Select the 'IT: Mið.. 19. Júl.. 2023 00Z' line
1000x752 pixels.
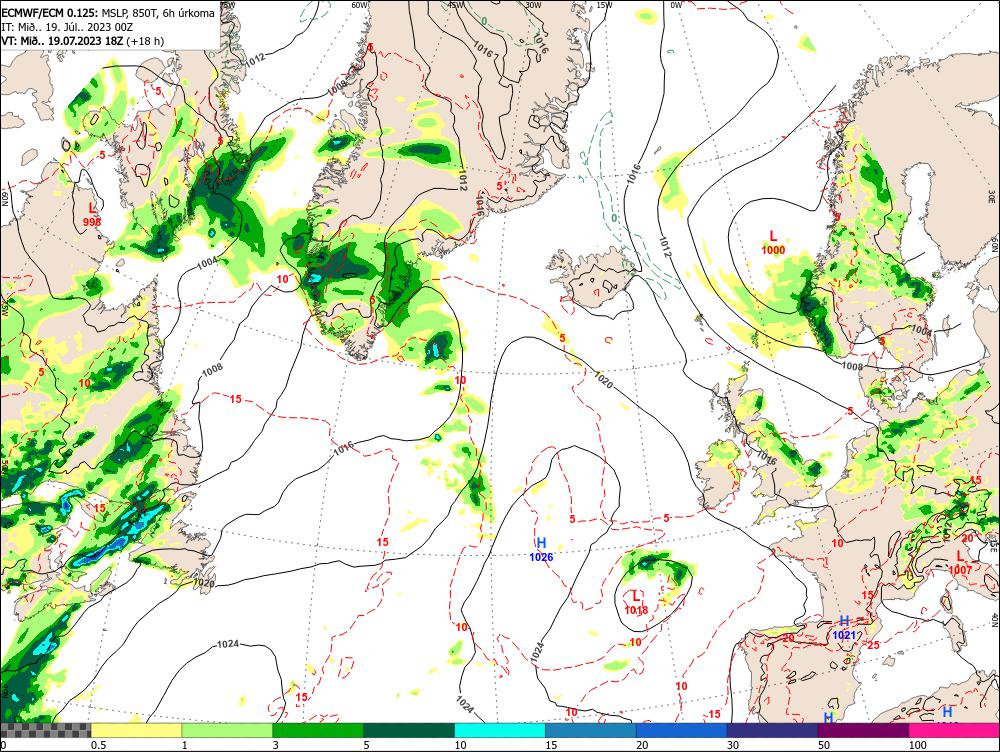(x=67, y=27)
